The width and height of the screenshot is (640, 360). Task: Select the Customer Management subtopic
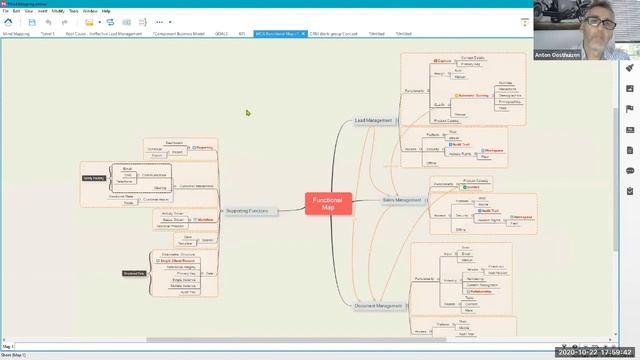(x=196, y=186)
